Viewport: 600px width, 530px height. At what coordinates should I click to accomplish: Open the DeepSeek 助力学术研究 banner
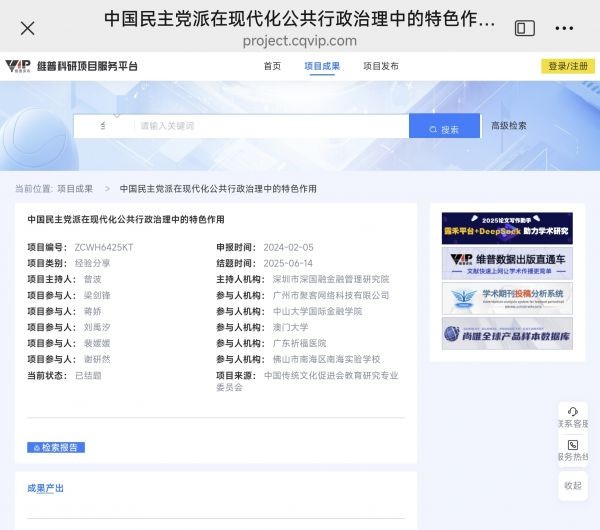[x=507, y=228]
